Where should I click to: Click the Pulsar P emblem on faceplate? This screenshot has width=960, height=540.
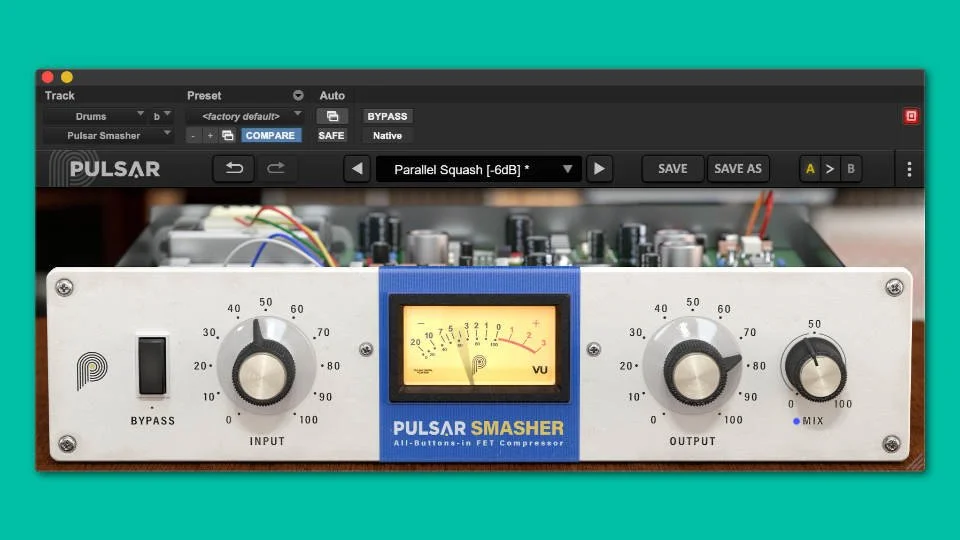click(92, 370)
